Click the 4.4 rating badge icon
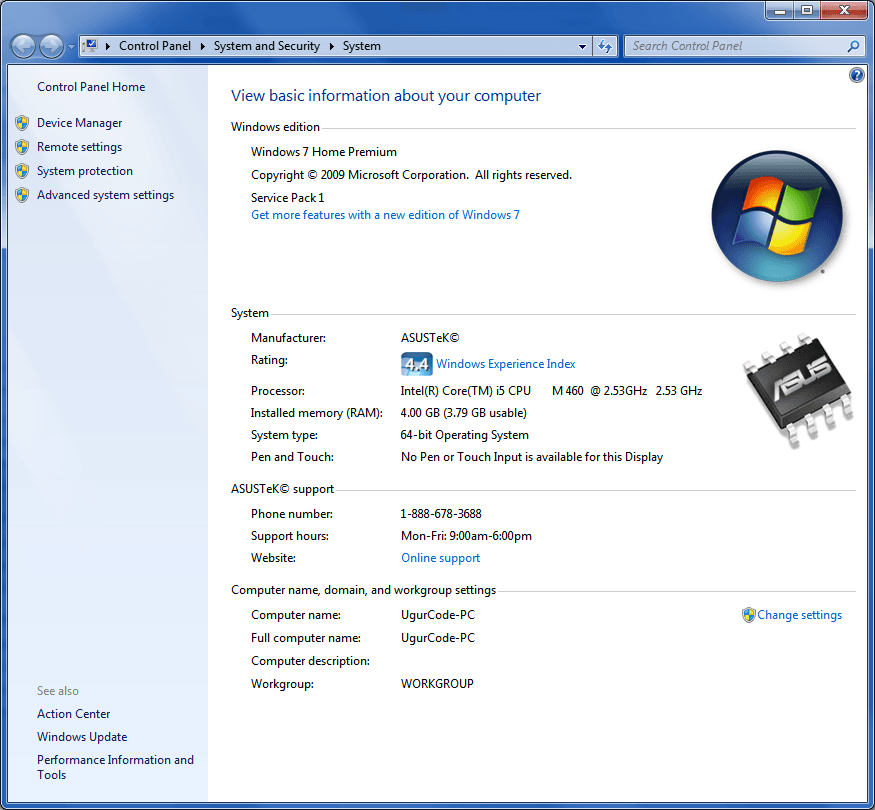Screen dimensions: 875x810 pyautogui.click(x=416, y=364)
